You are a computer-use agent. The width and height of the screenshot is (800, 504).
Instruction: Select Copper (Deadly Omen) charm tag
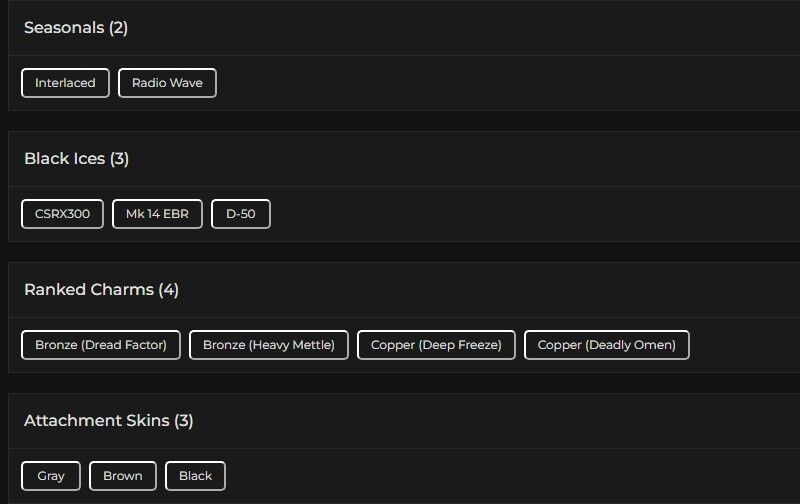(607, 345)
